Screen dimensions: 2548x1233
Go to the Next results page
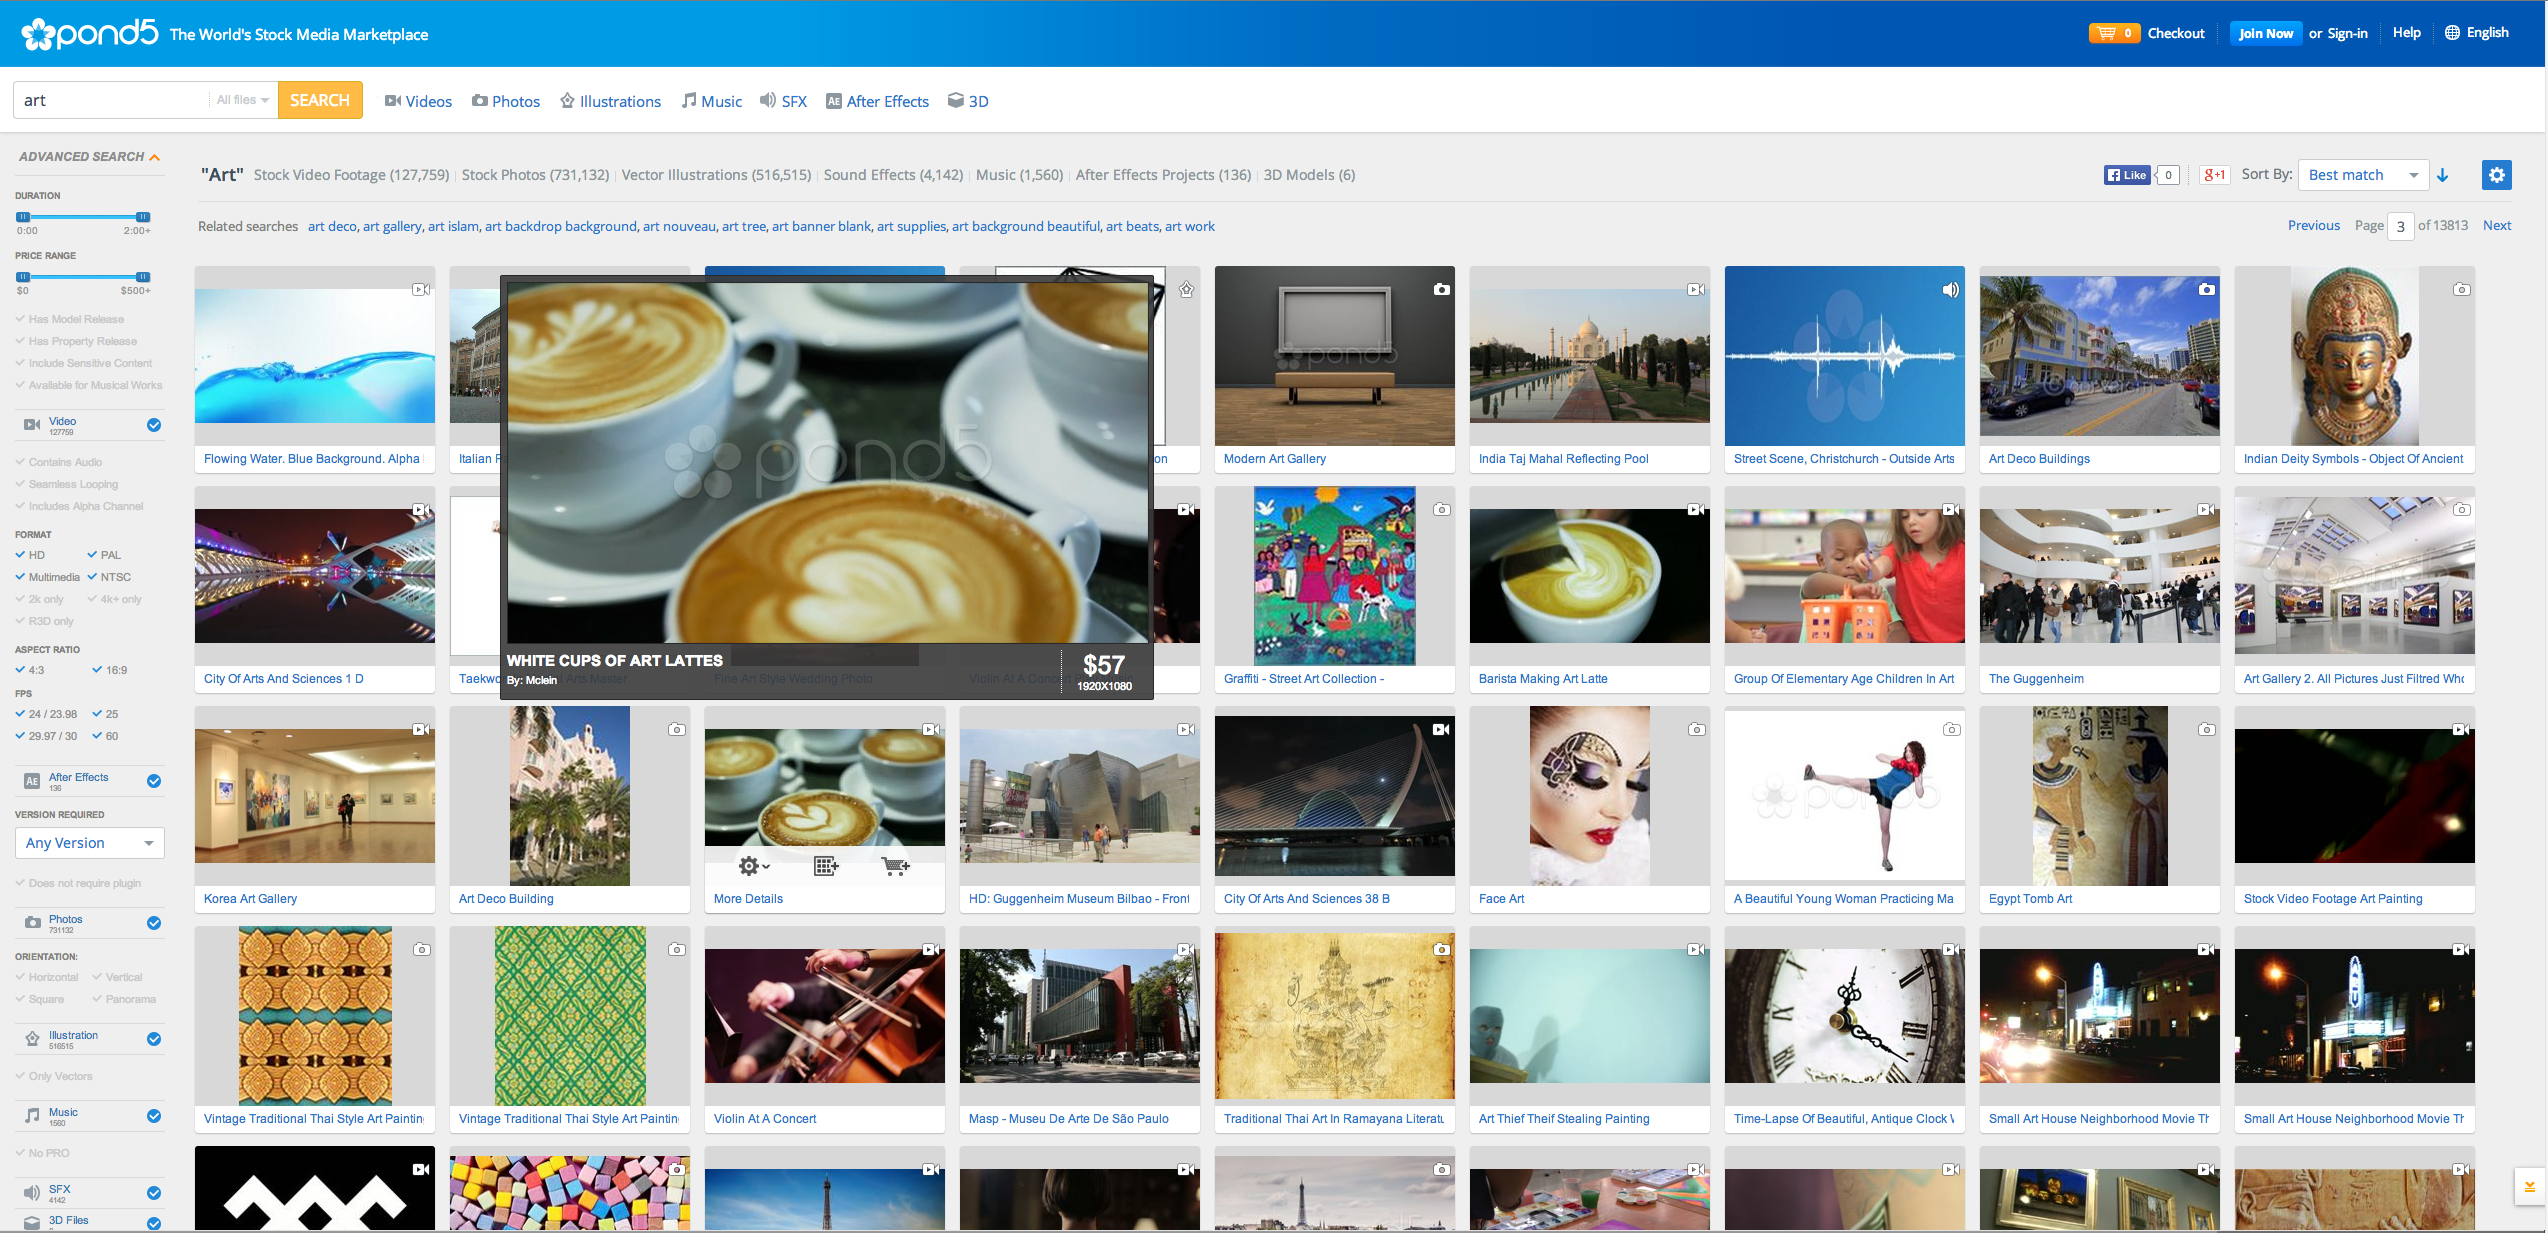click(x=2496, y=225)
